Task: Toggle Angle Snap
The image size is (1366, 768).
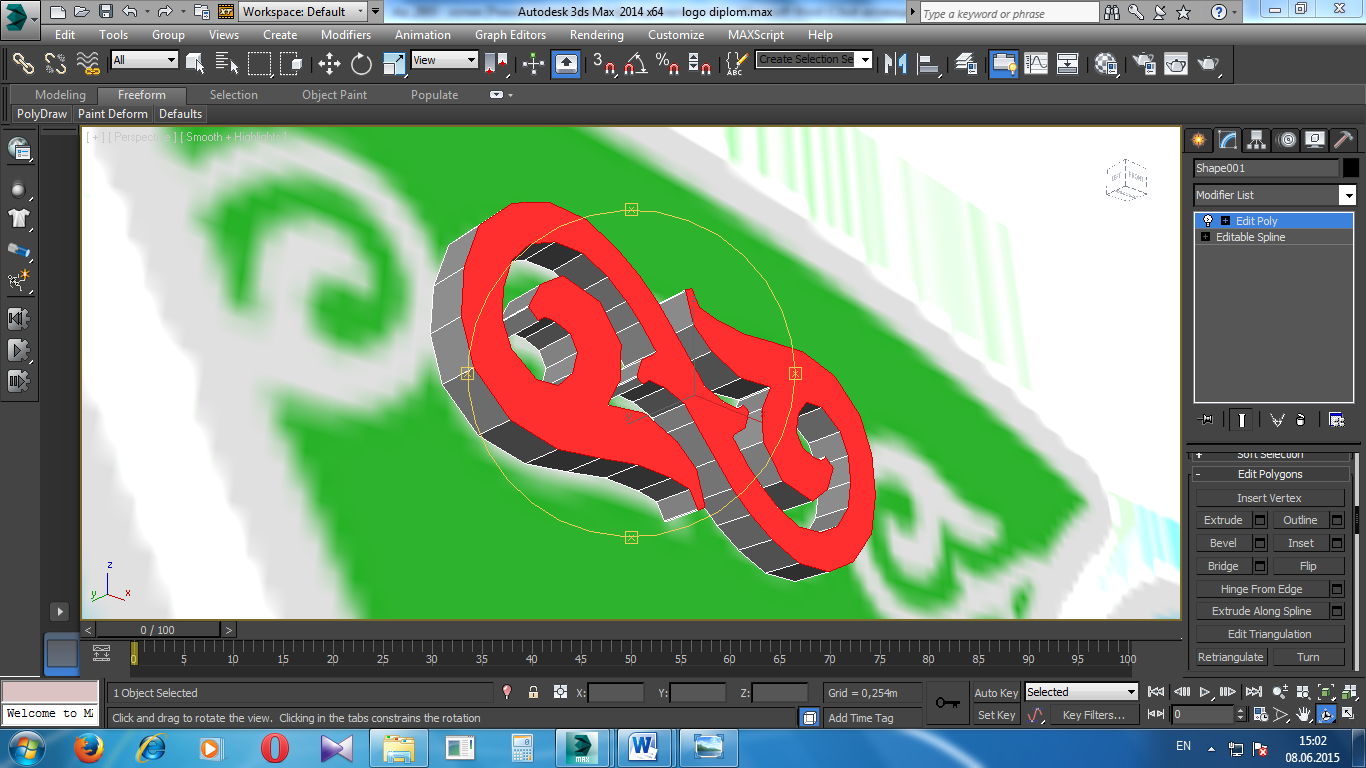Action: [635, 64]
